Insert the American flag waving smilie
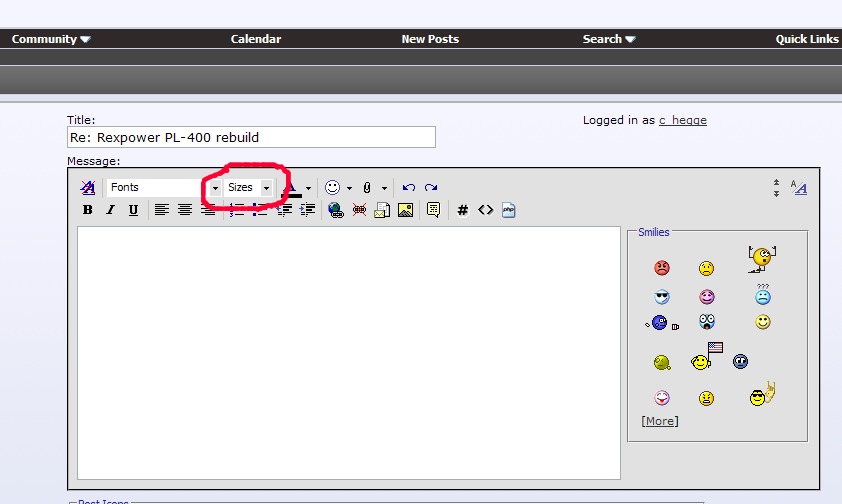842x504 pixels. (707, 356)
